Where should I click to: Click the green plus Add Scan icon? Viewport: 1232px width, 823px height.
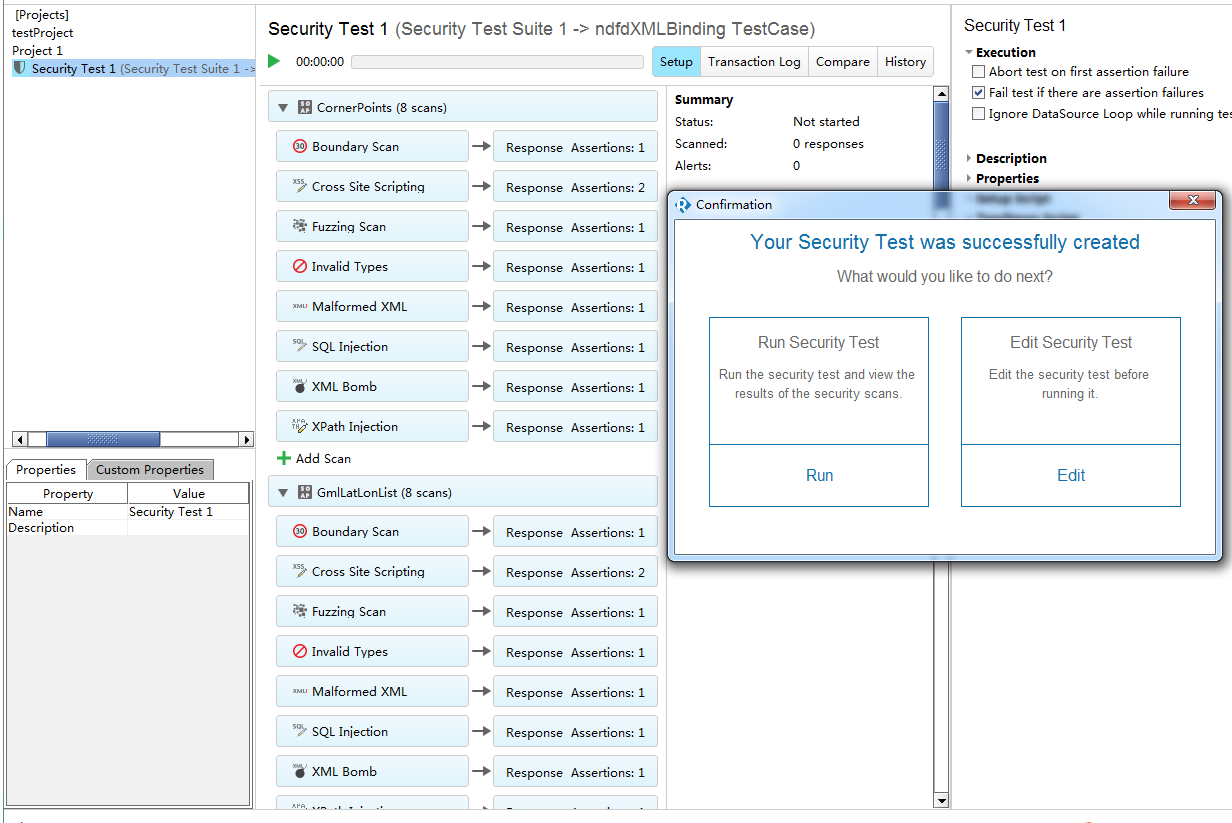pos(284,459)
